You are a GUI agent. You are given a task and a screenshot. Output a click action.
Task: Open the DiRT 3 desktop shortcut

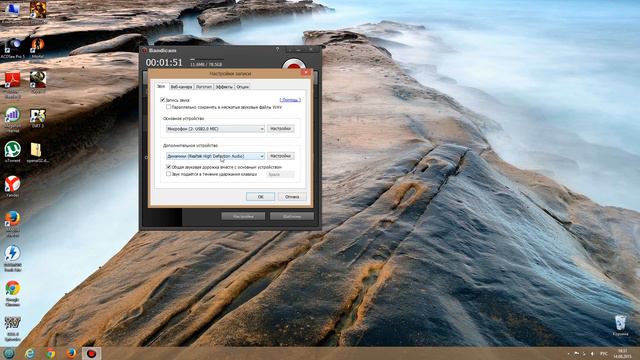(38, 118)
